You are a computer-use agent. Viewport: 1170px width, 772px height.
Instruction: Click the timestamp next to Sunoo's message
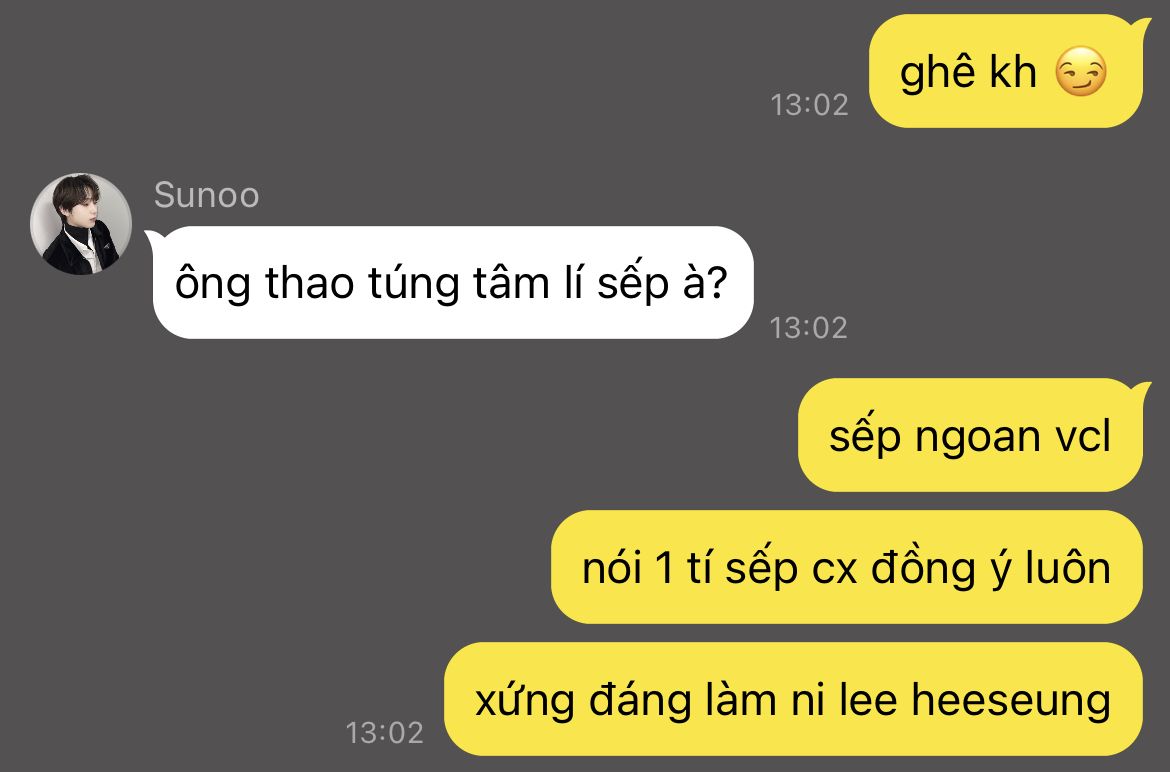(x=809, y=328)
